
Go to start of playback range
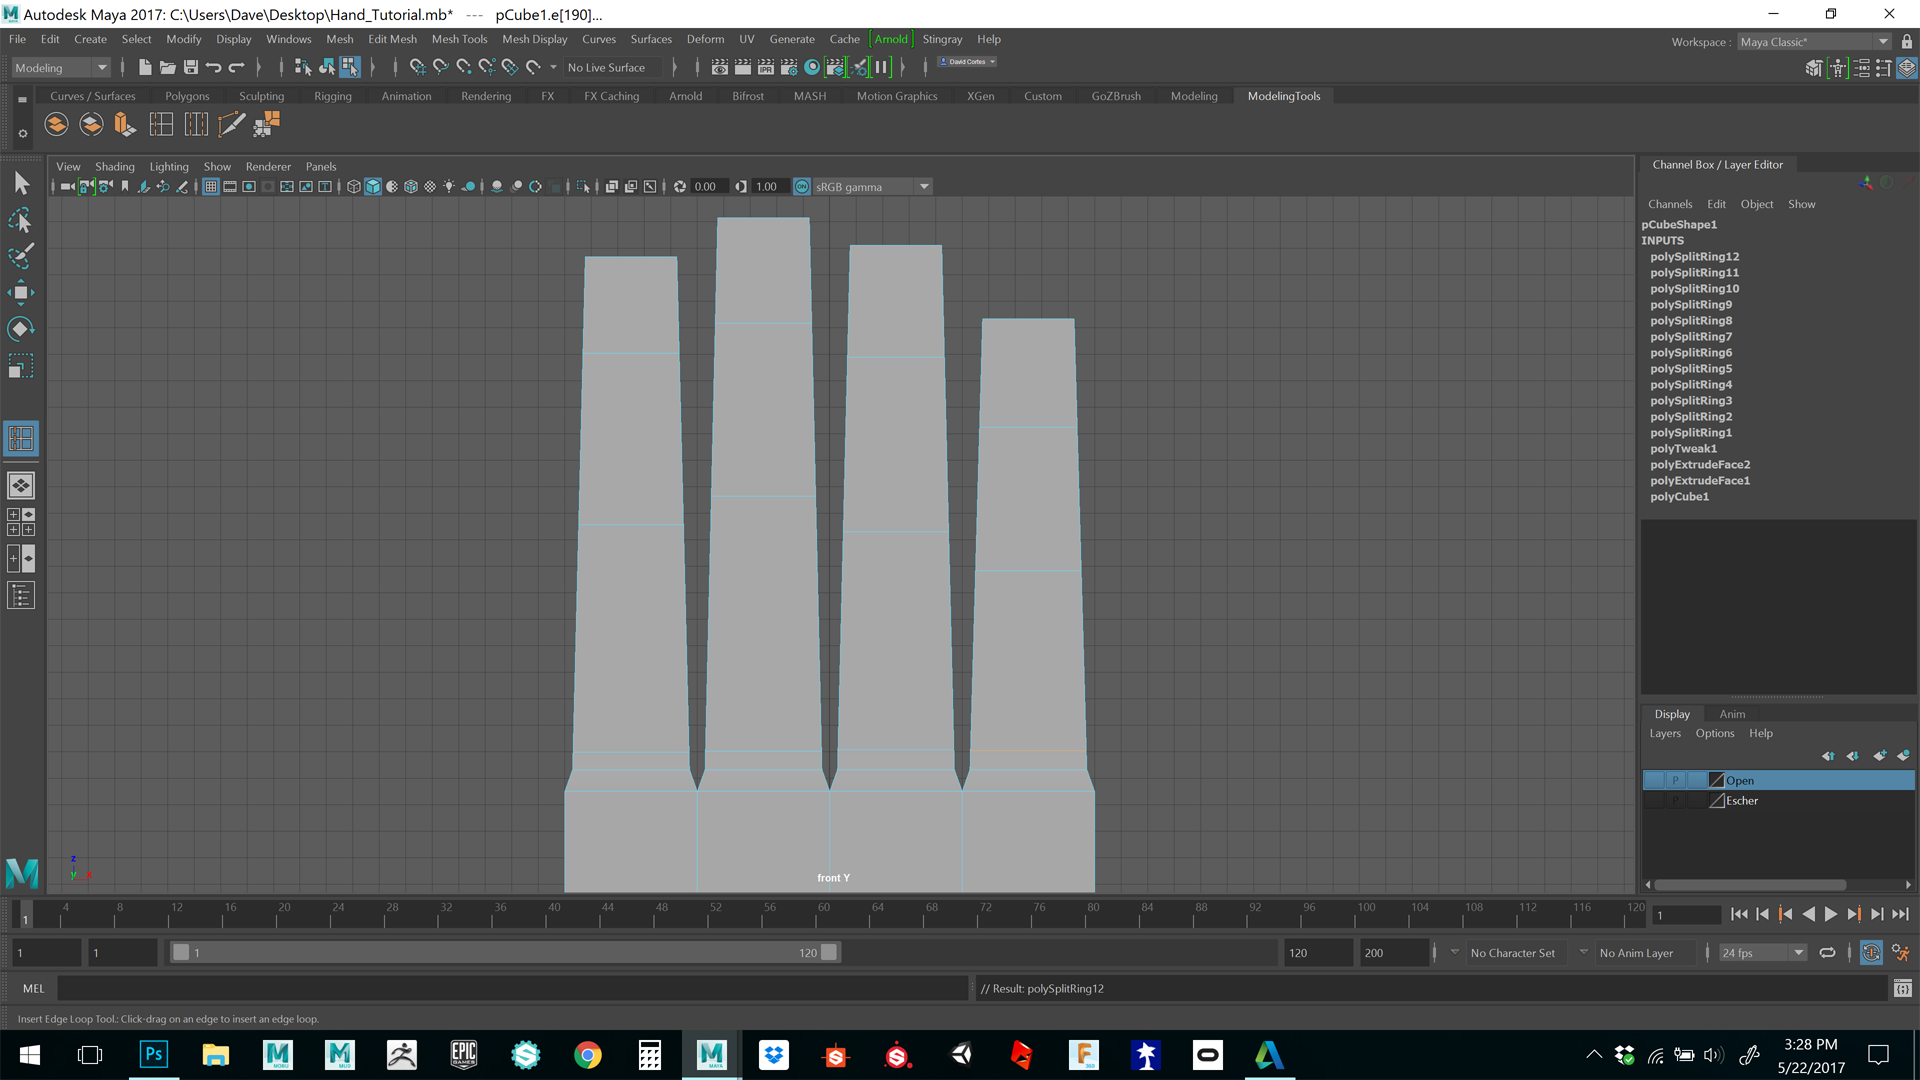(1739, 914)
